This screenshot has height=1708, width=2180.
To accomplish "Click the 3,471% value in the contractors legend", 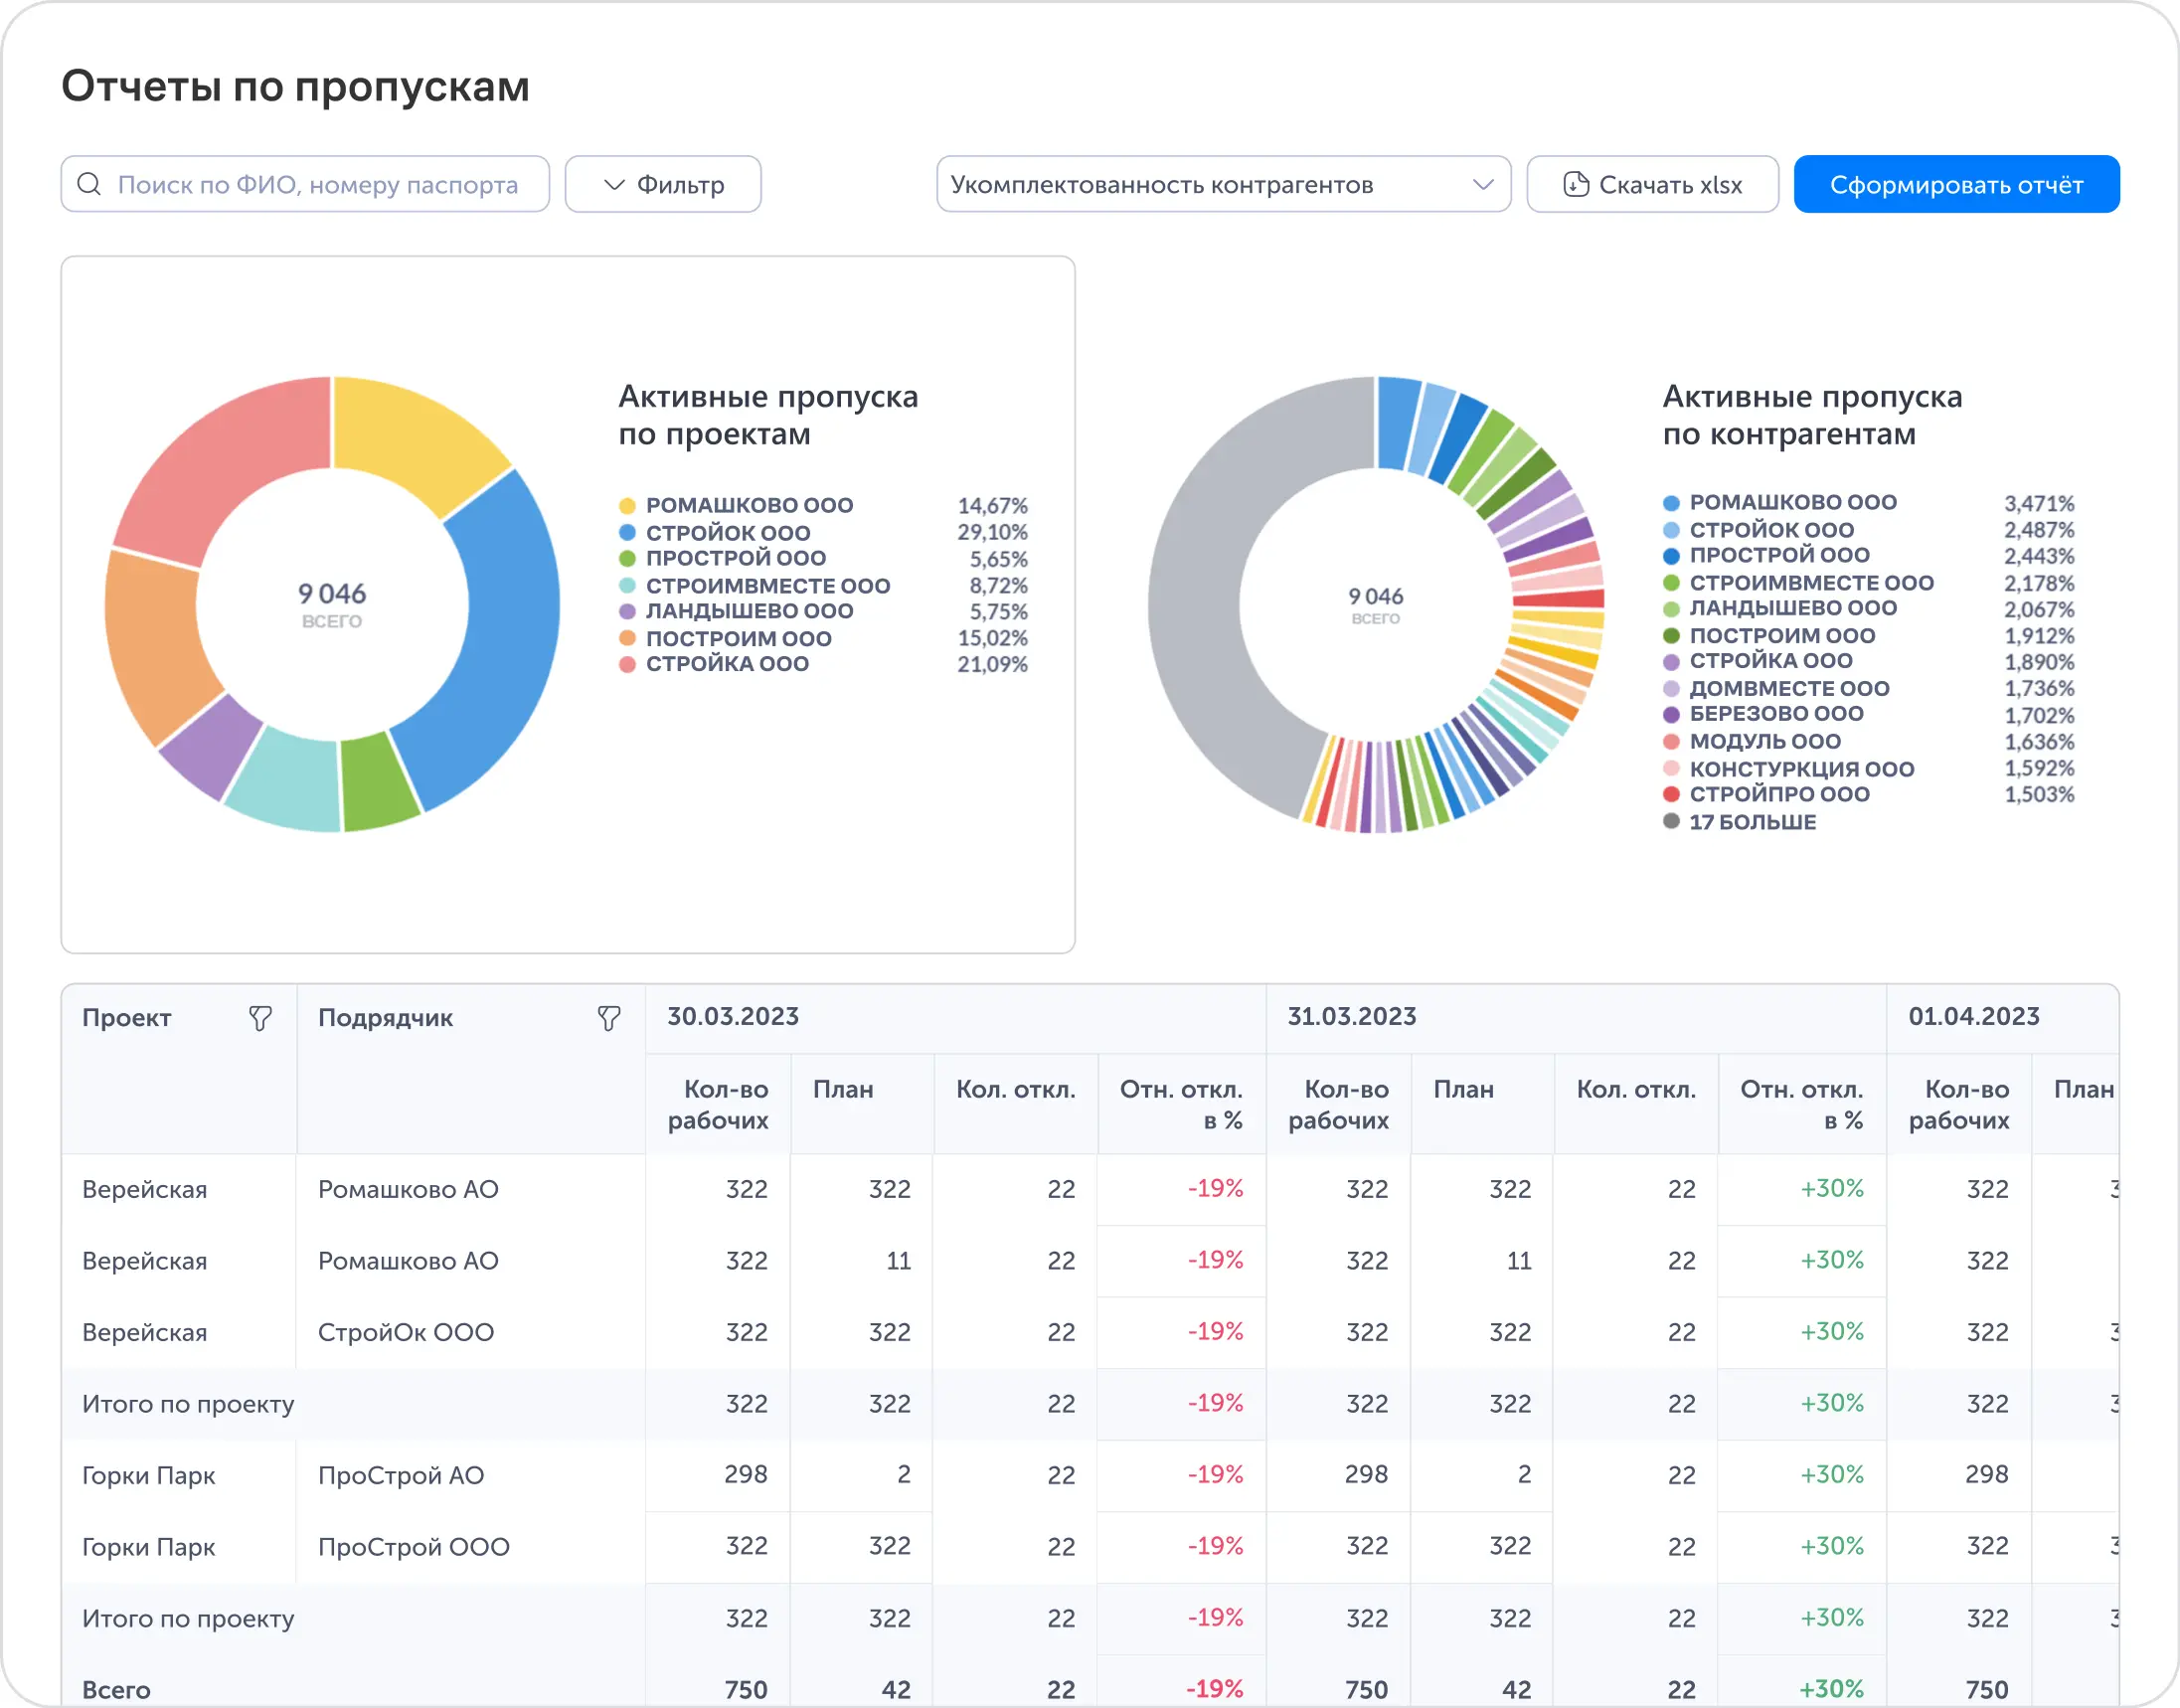I will point(2039,503).
